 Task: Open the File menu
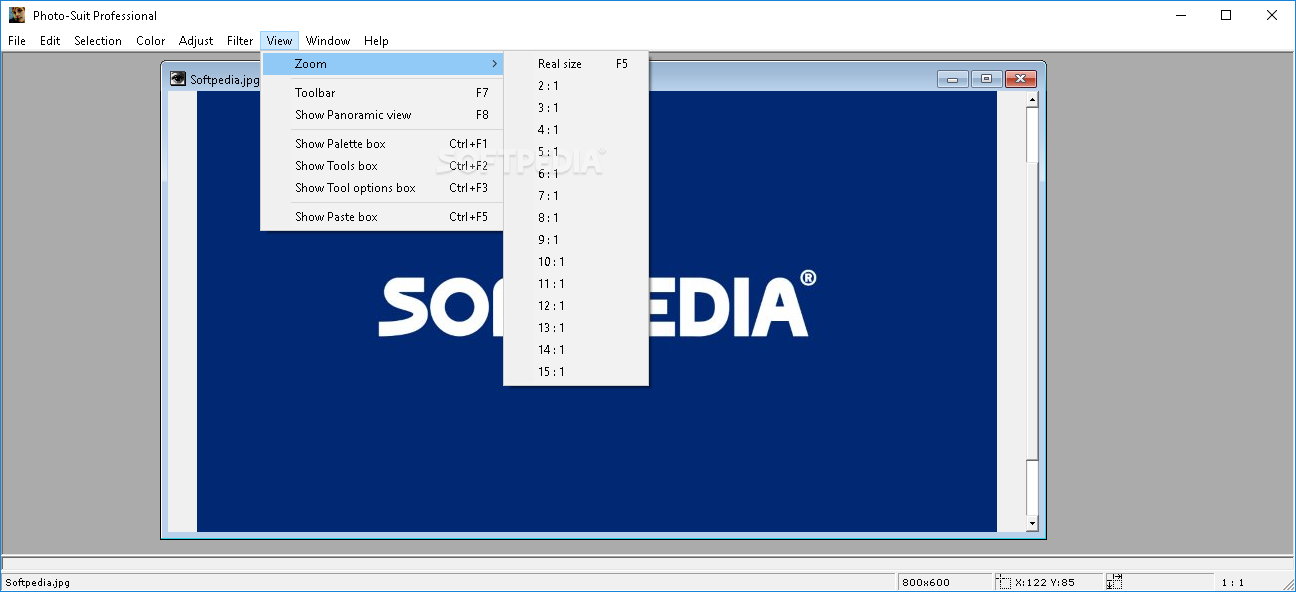[16, 41]
